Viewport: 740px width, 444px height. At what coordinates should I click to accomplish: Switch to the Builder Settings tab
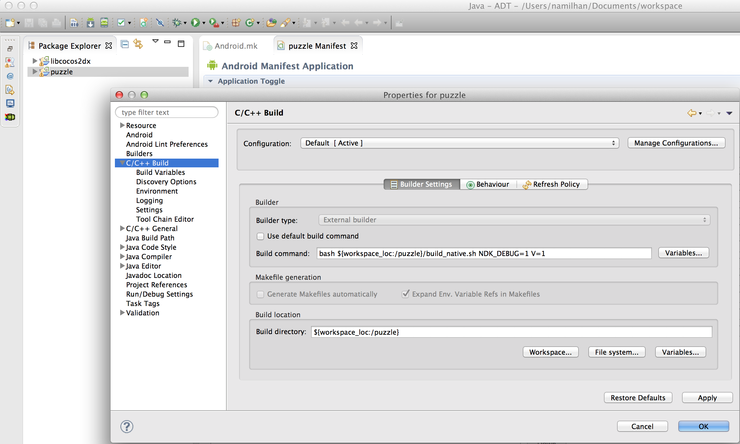click(421, 184)
